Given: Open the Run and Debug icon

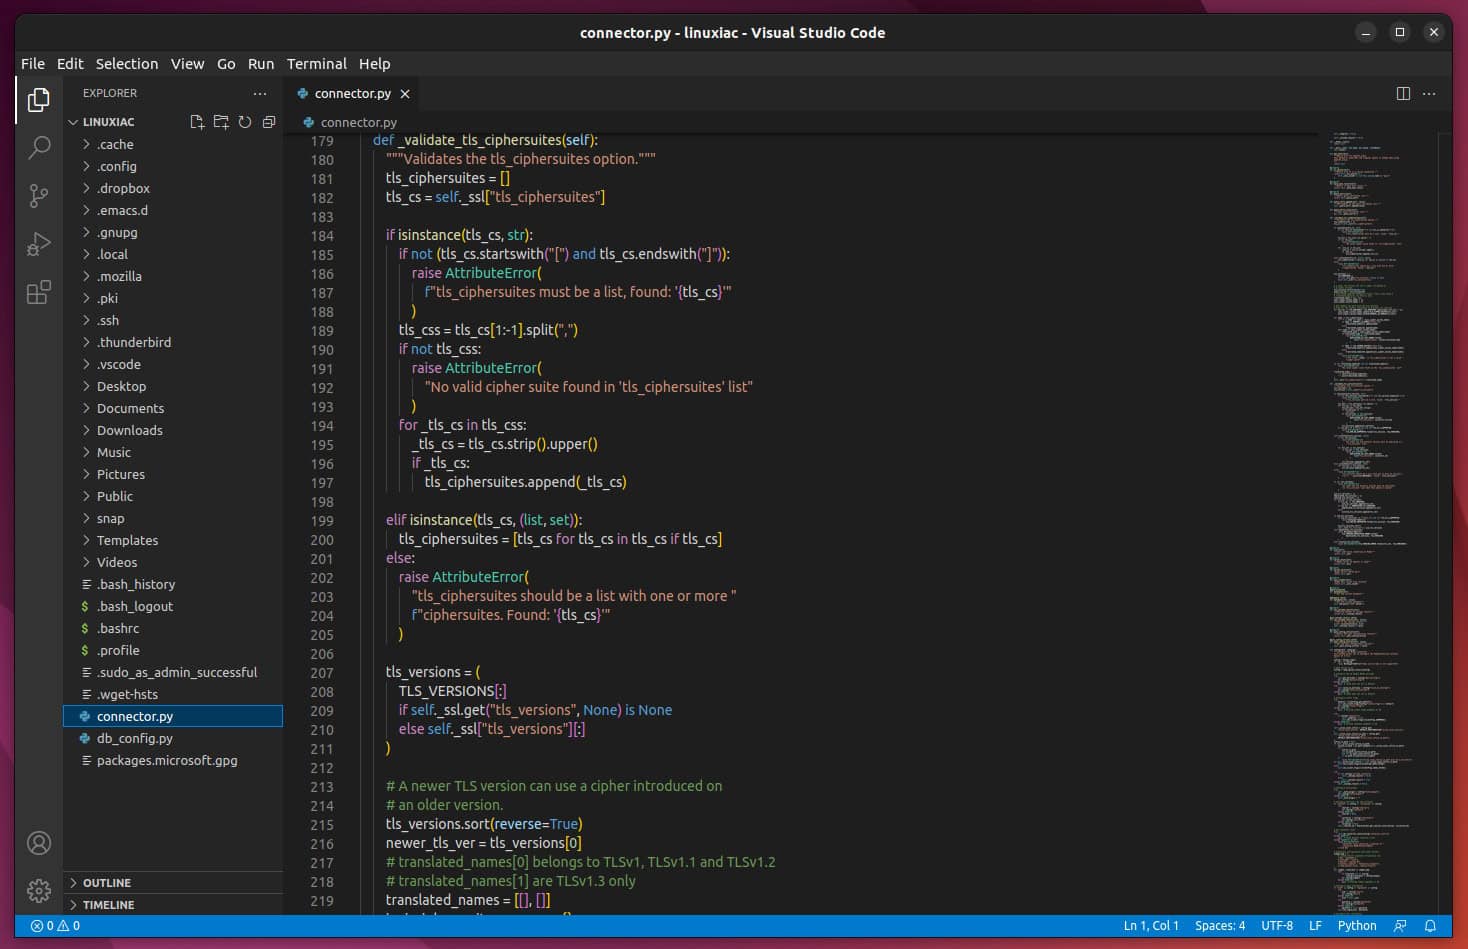Looking at the screenshot, I should [39, 244].
